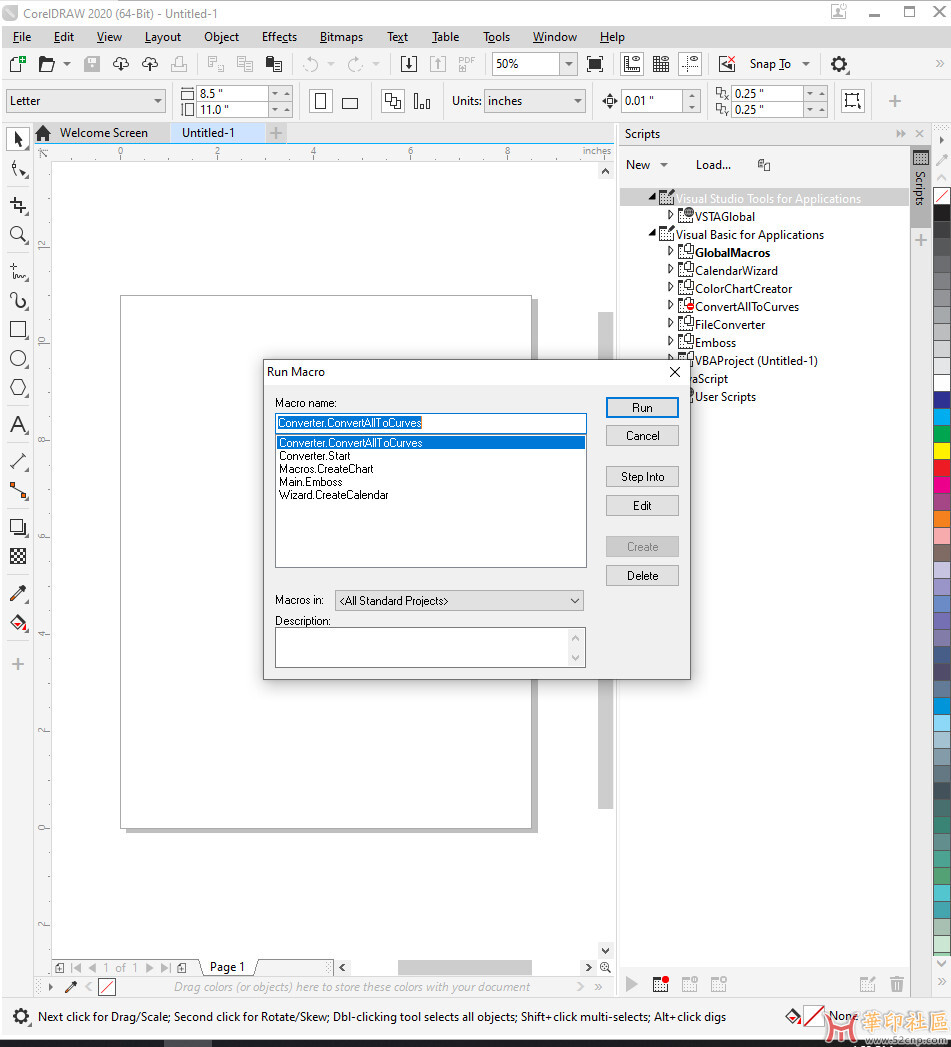Select the Crop tool in toolbox
Viewport: 951px width, 1047px height.
(18, 205)
